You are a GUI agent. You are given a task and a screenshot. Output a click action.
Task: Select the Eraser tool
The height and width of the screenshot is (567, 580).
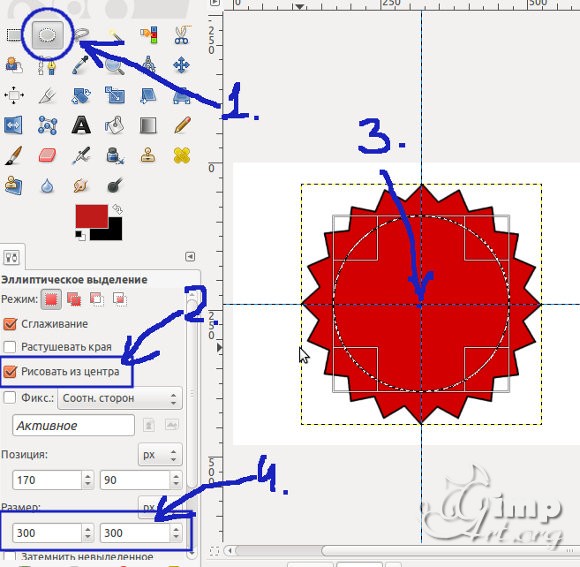coord(47,155)
